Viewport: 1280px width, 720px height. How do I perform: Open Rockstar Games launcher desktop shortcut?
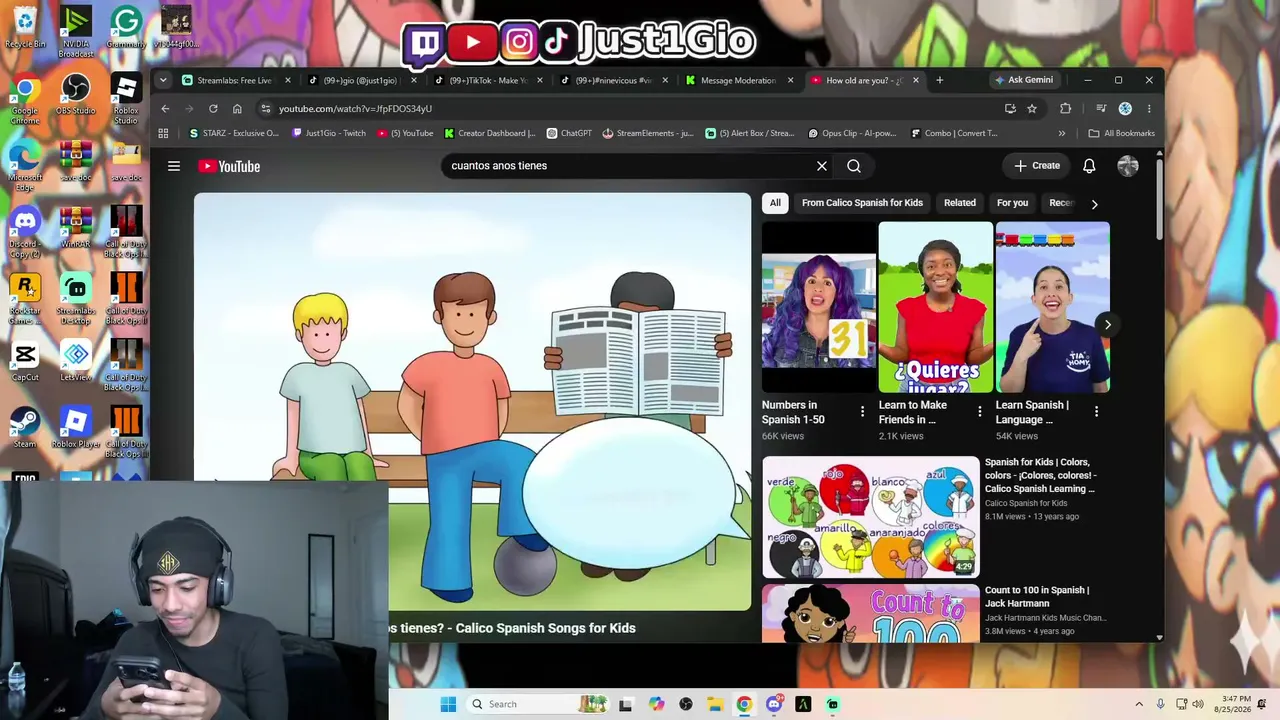pyautogui.click(x=25, y=300)
